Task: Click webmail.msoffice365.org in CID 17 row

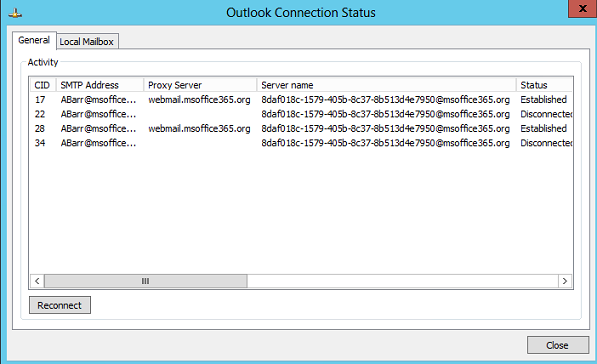Action: 199,100
